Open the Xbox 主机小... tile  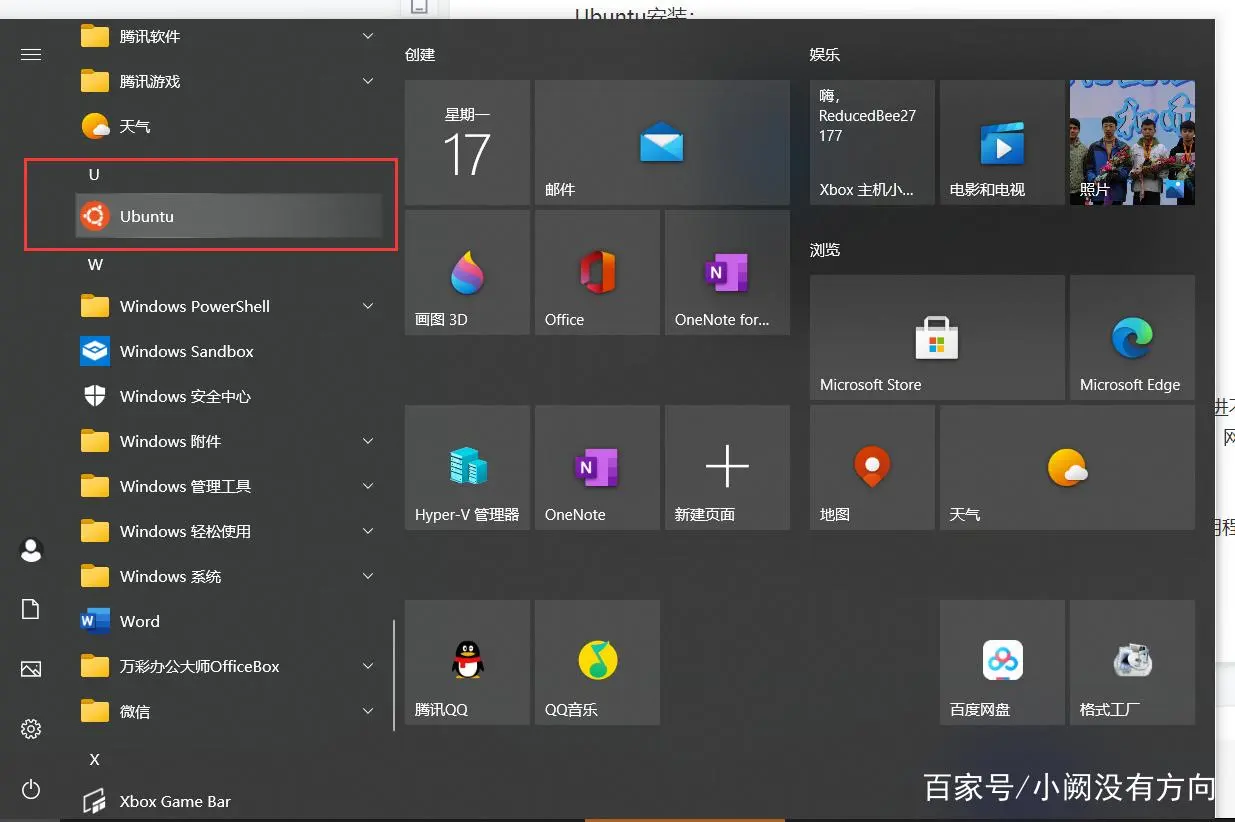coord(872,143)
